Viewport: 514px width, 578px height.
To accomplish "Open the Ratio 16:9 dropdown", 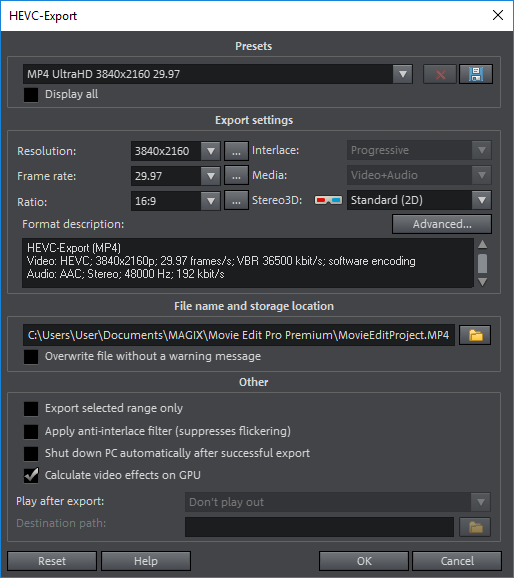I will tap(176, 201).
